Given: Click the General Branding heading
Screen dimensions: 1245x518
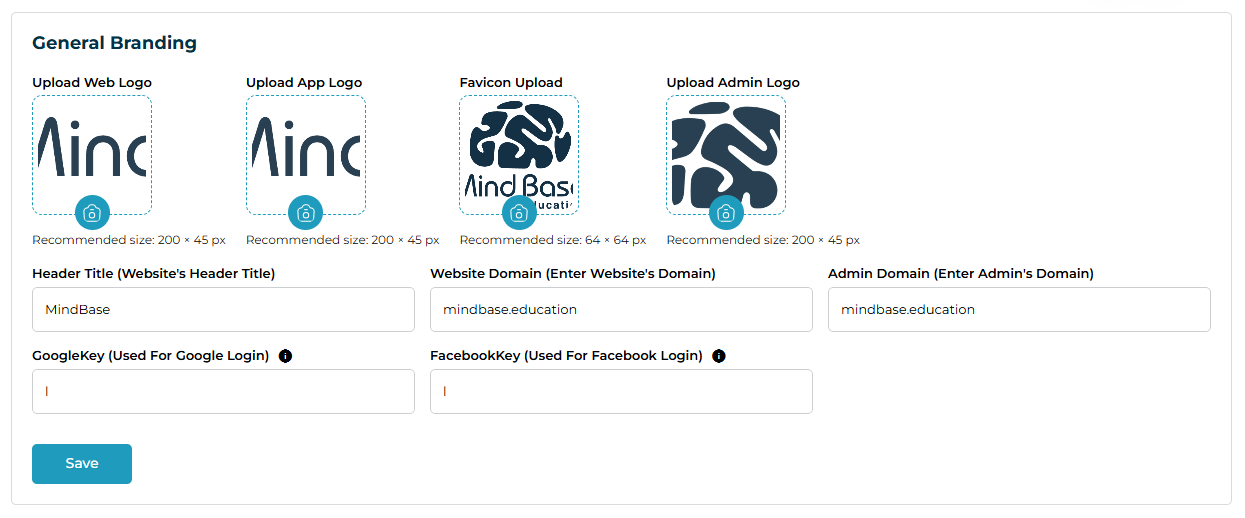Looking at the screenshot, I should [114, 43].
